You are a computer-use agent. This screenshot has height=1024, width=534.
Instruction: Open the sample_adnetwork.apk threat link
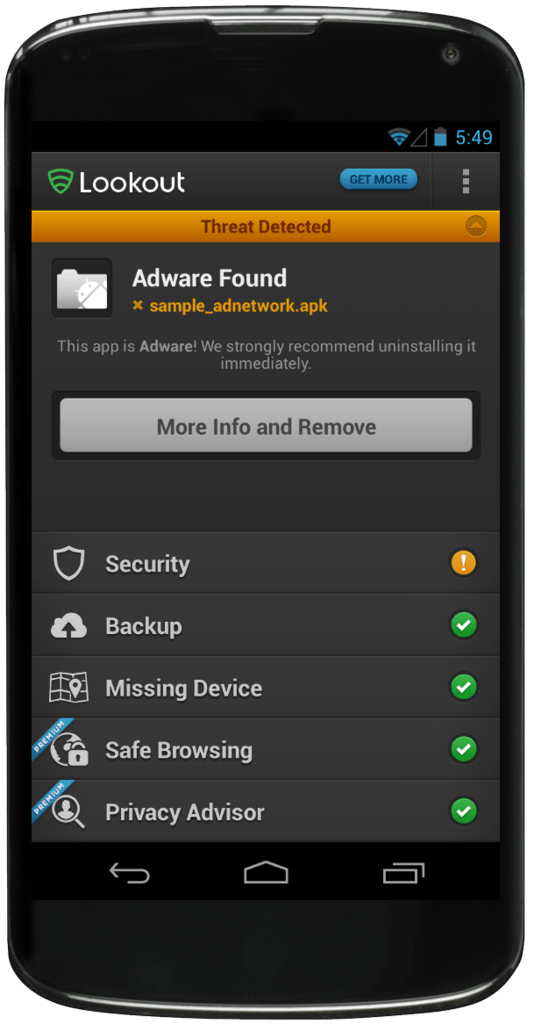pyautogui.click(x=238, y=305)
